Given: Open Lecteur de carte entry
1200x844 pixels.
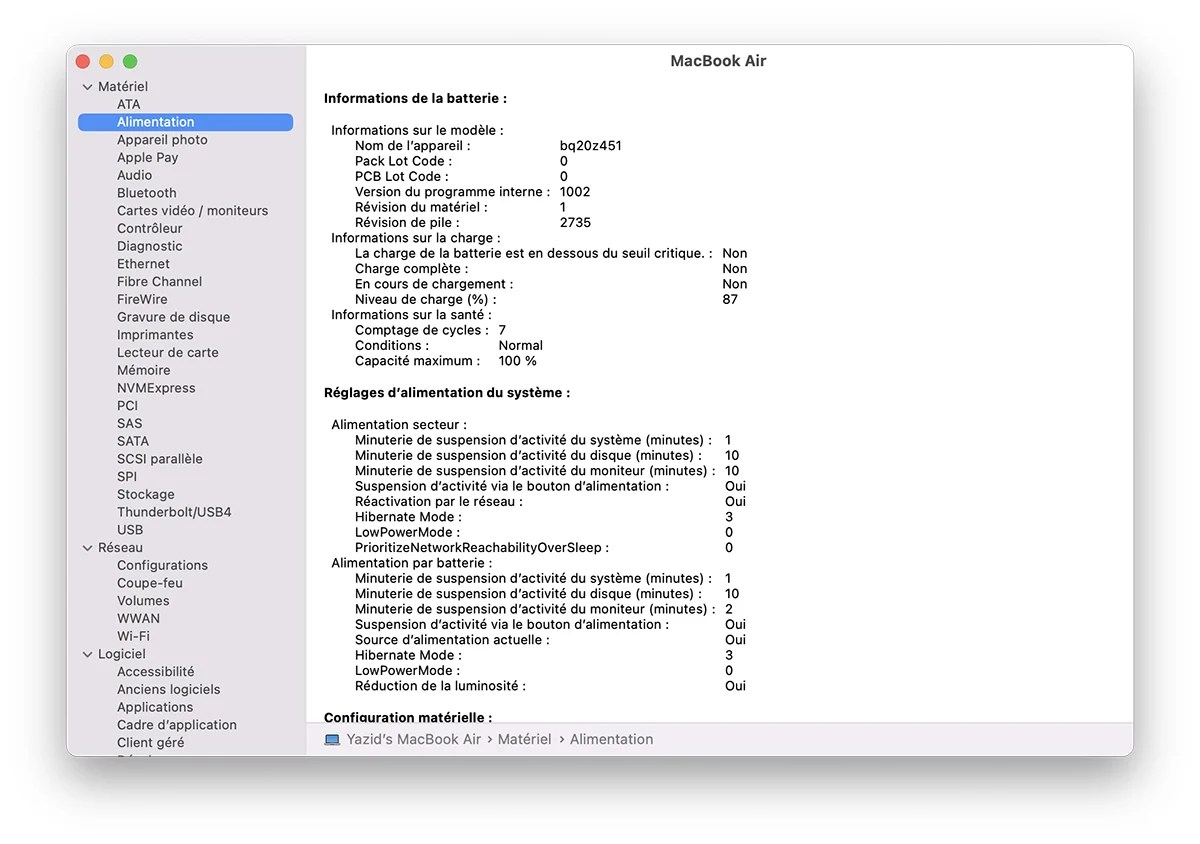Looking at the screenshot, I should [x=167, y=353].
